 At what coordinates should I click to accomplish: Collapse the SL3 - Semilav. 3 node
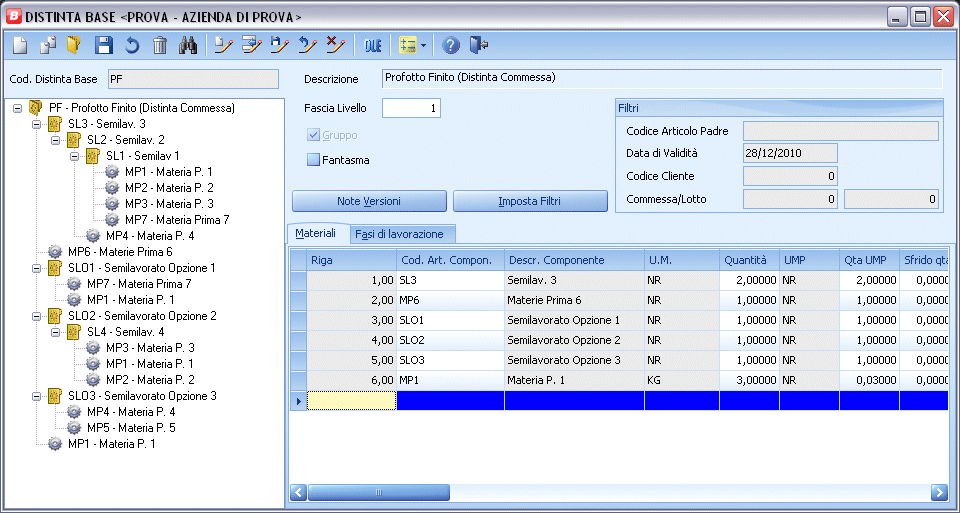[37, 124]
